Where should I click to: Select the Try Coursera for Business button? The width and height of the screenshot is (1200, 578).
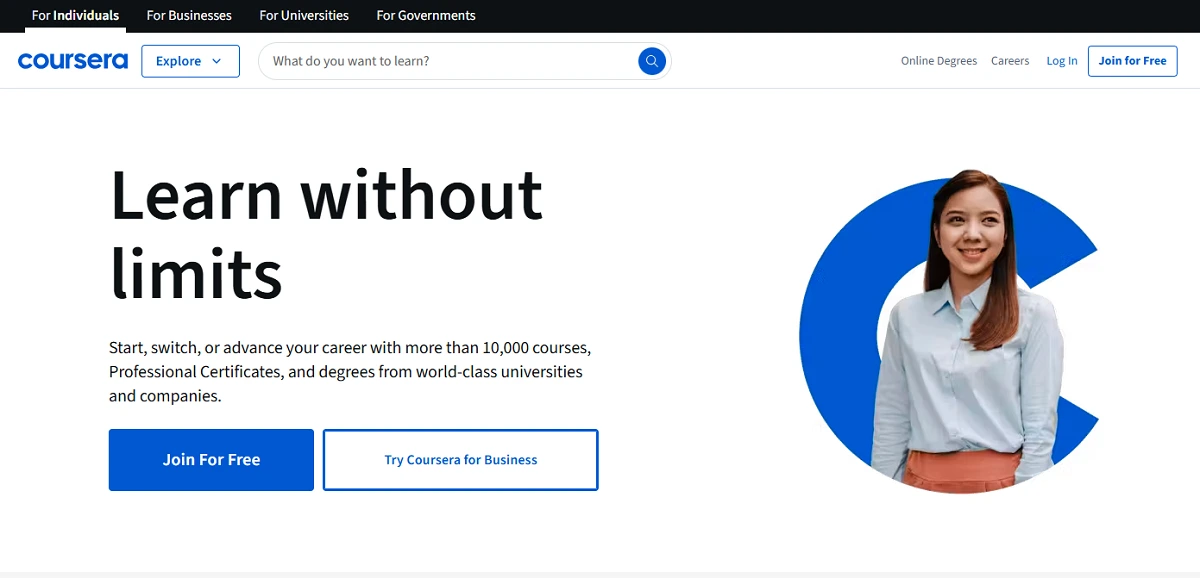461,460
